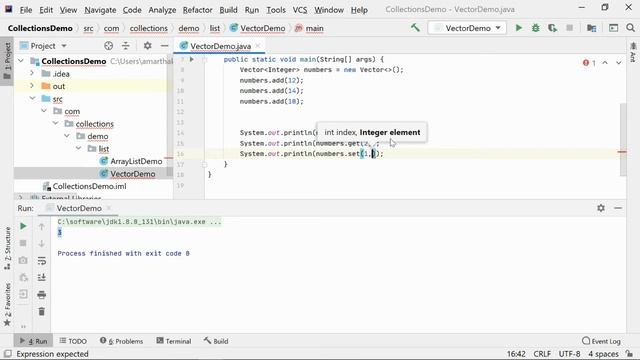Click stop button in Run panel
Screen dimensions: 640x360
(23, 243)
